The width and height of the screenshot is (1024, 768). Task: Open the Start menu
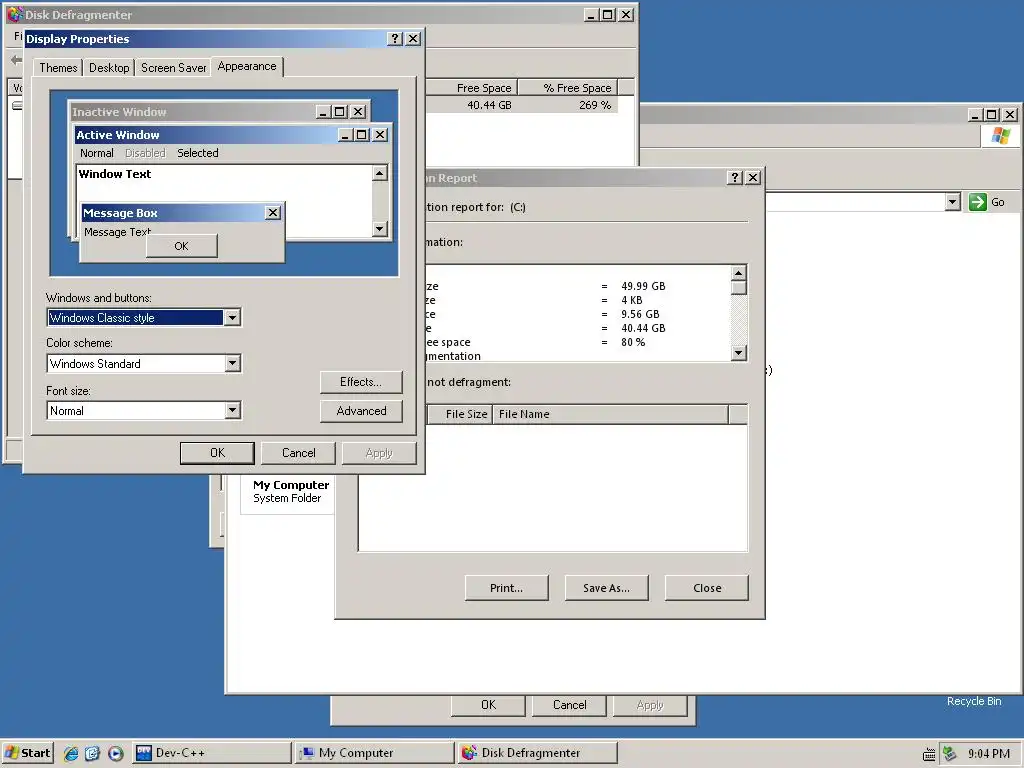(x=27, y=753)
